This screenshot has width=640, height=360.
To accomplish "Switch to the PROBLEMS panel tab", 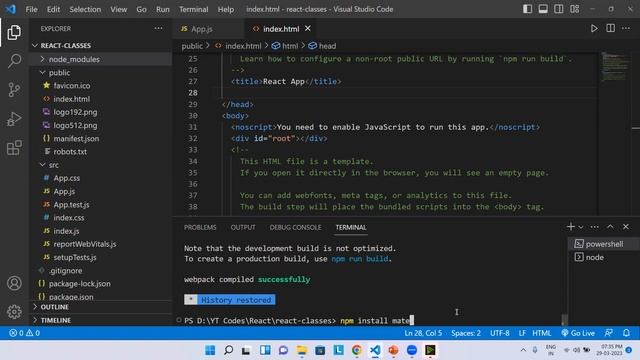I will (200, 227).
